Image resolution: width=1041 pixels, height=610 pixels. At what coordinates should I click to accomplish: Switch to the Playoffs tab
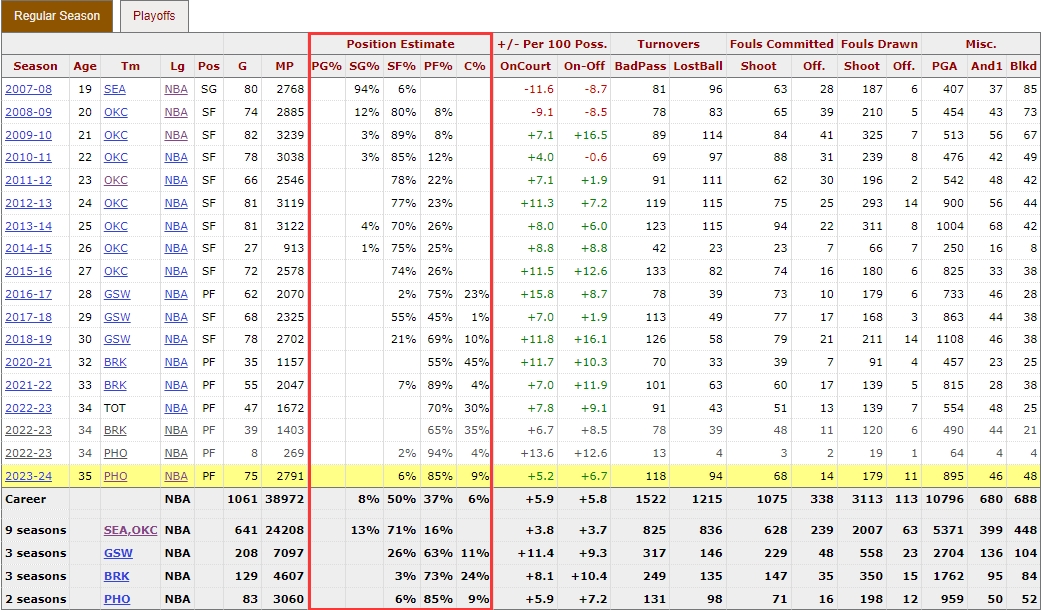pos(154,16)
